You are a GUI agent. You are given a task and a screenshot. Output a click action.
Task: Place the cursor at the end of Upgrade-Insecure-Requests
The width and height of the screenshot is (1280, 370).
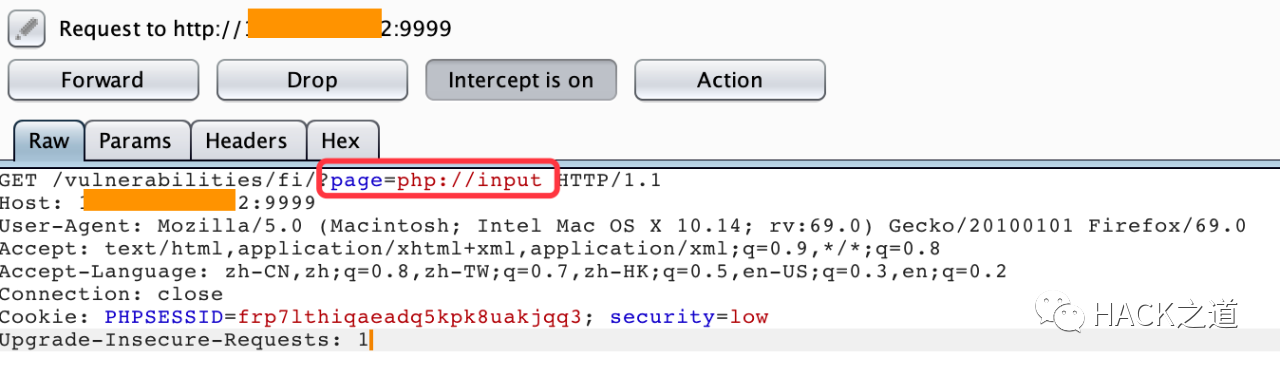tap(370, 340)
